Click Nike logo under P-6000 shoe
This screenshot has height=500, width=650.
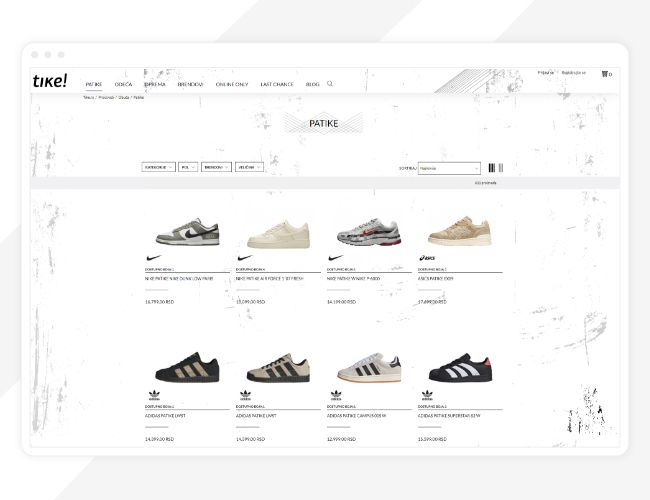pyautogui.click(x=336, y=258)
